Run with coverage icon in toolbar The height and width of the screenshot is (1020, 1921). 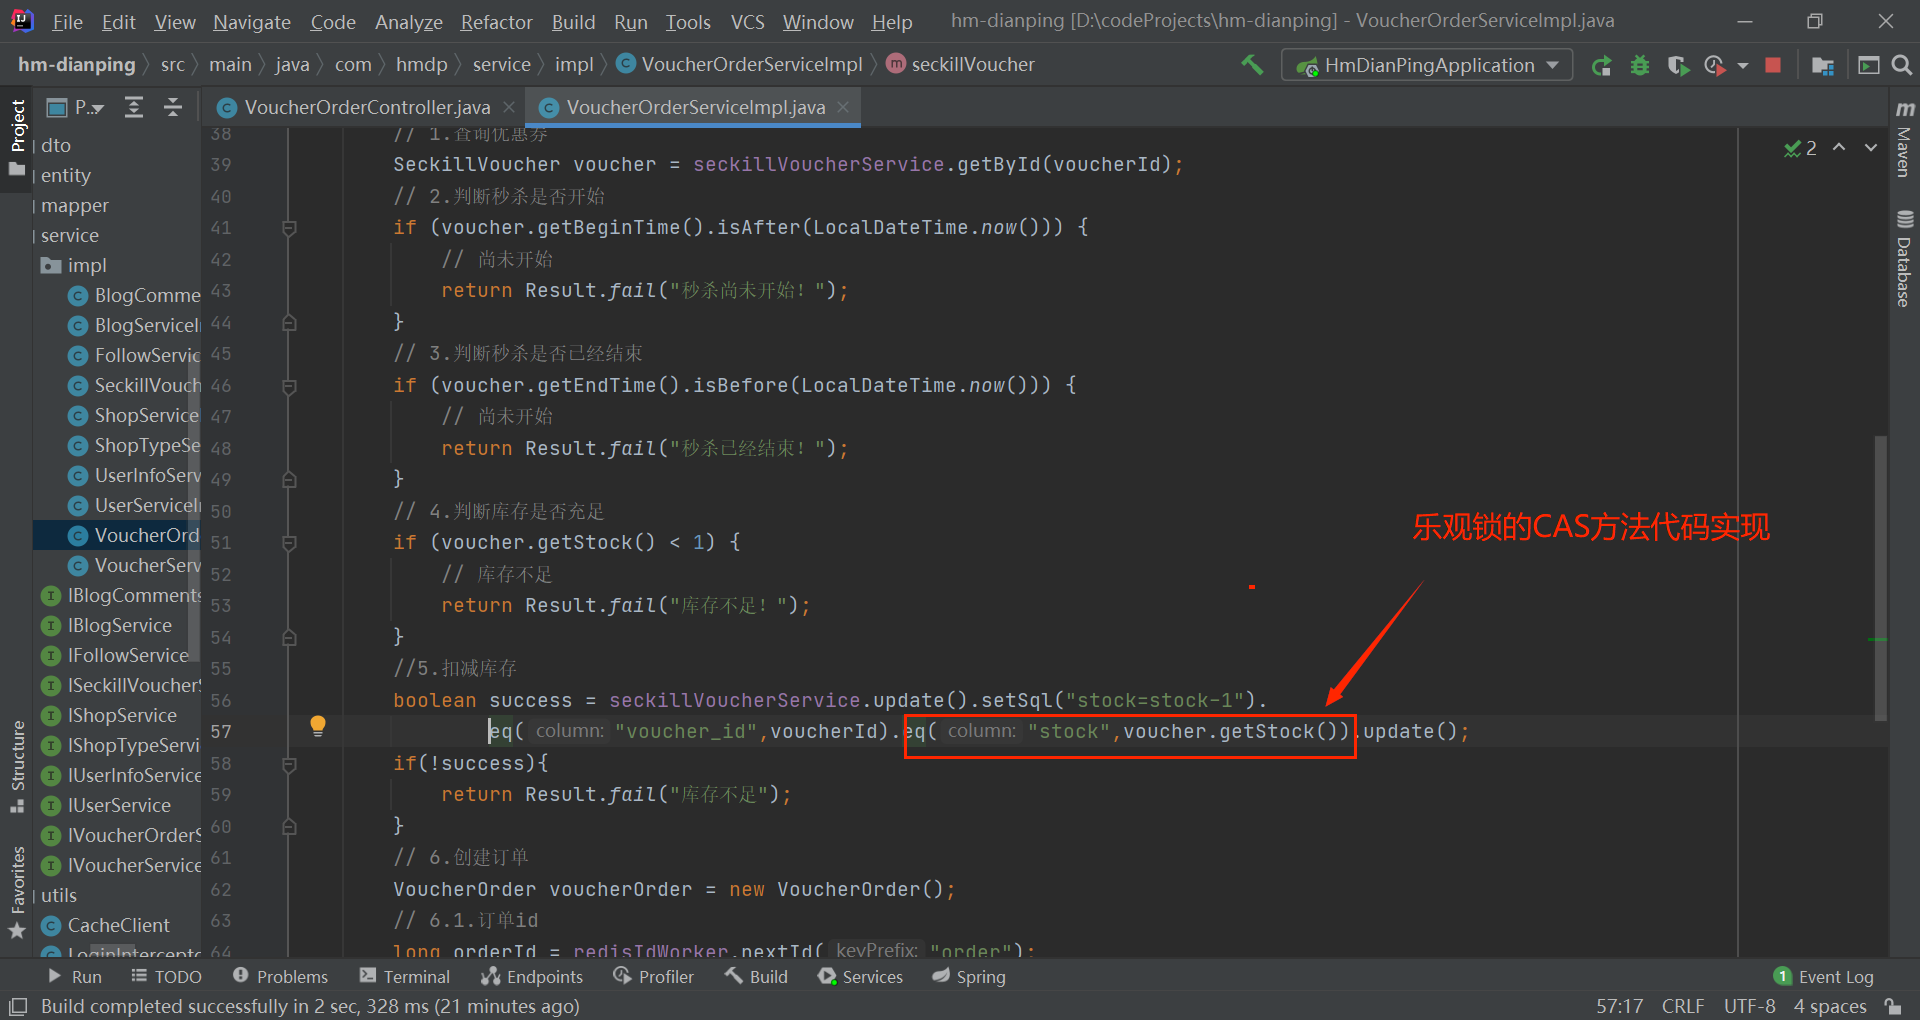[x=1678, y=65]
